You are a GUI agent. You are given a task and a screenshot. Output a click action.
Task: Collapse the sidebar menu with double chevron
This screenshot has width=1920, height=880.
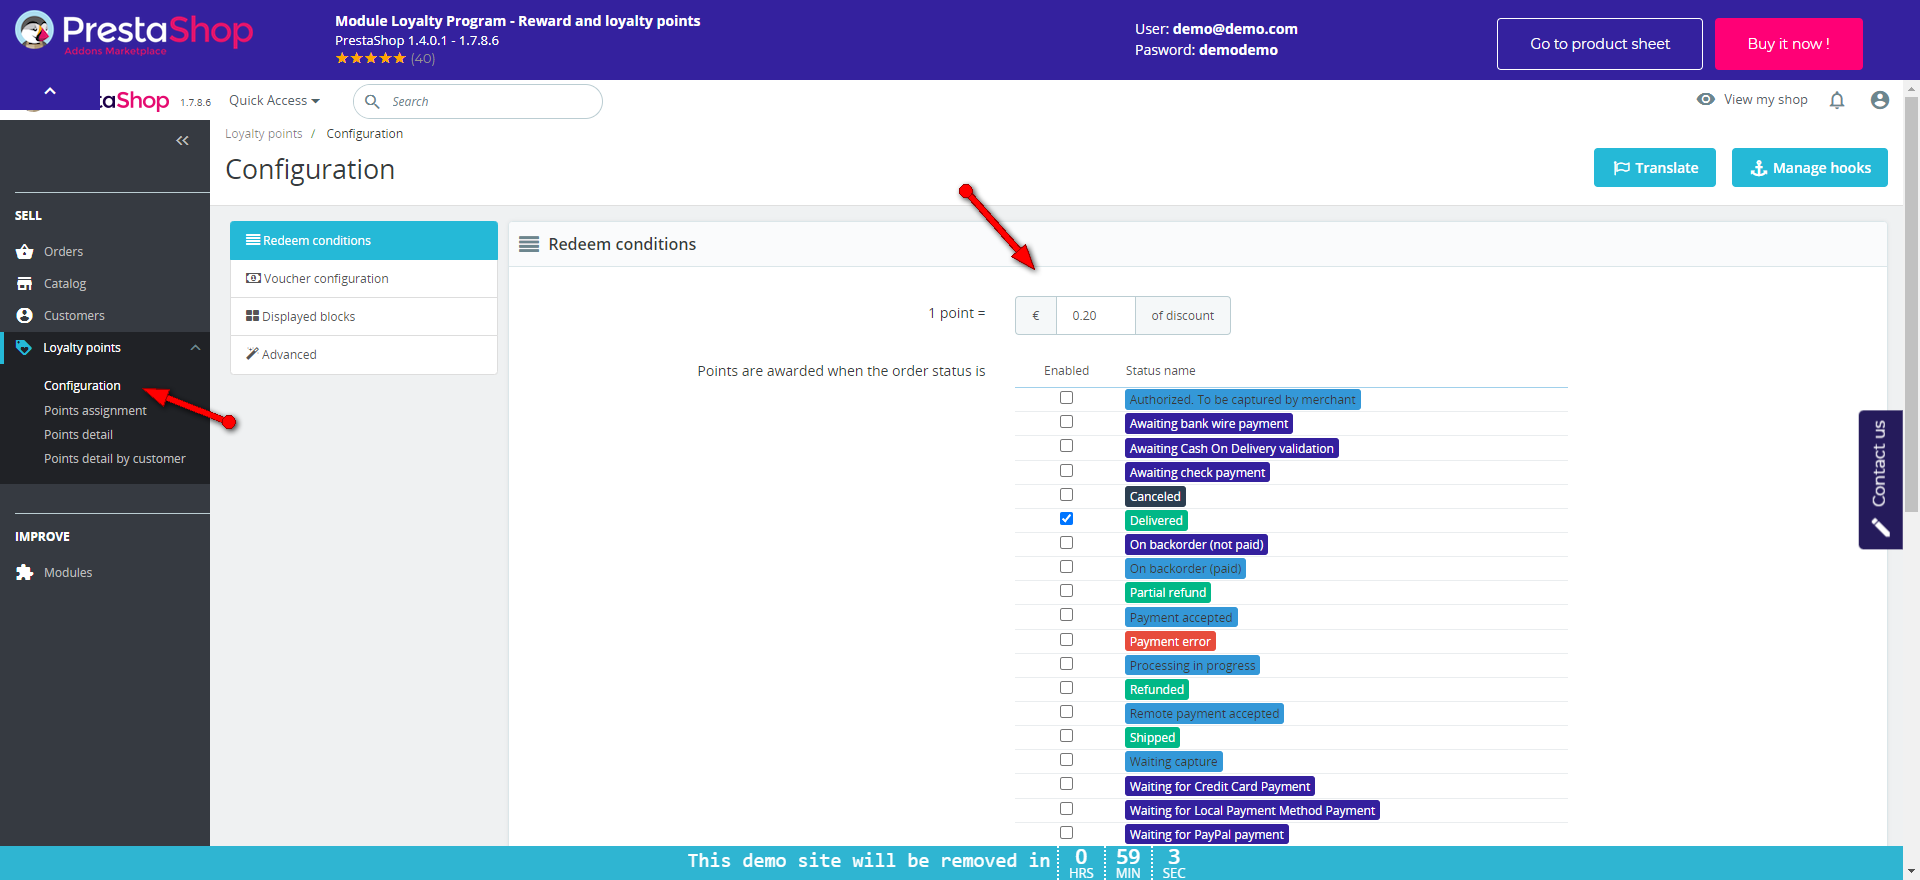point(182,141)
